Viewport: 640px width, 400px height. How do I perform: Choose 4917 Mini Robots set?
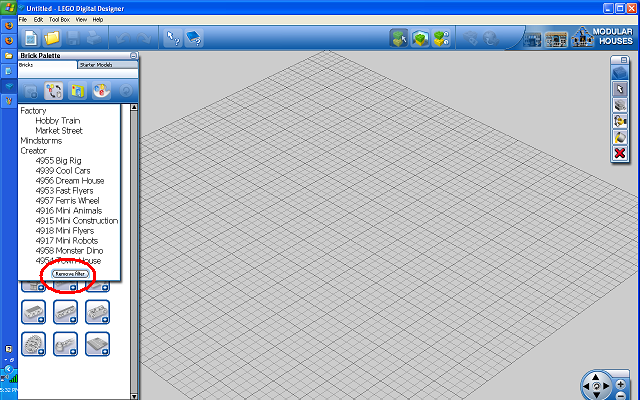click(67, 241)
